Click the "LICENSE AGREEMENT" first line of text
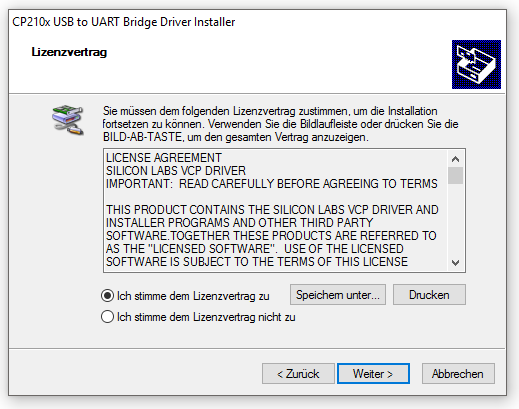The image size is (519, 409). tap(164, 157)
